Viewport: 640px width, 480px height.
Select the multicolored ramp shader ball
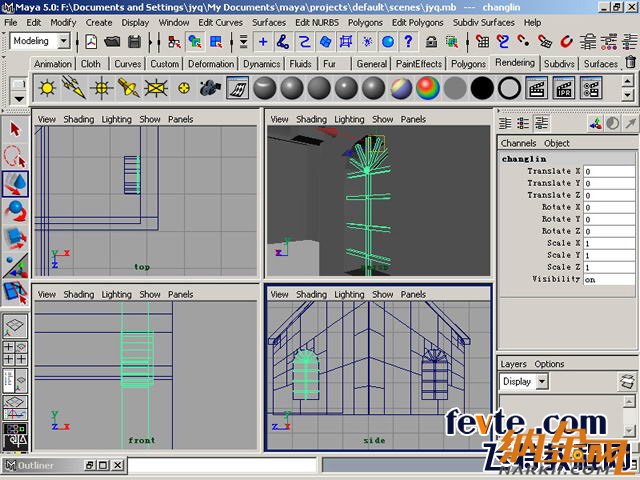coord(427,88)
